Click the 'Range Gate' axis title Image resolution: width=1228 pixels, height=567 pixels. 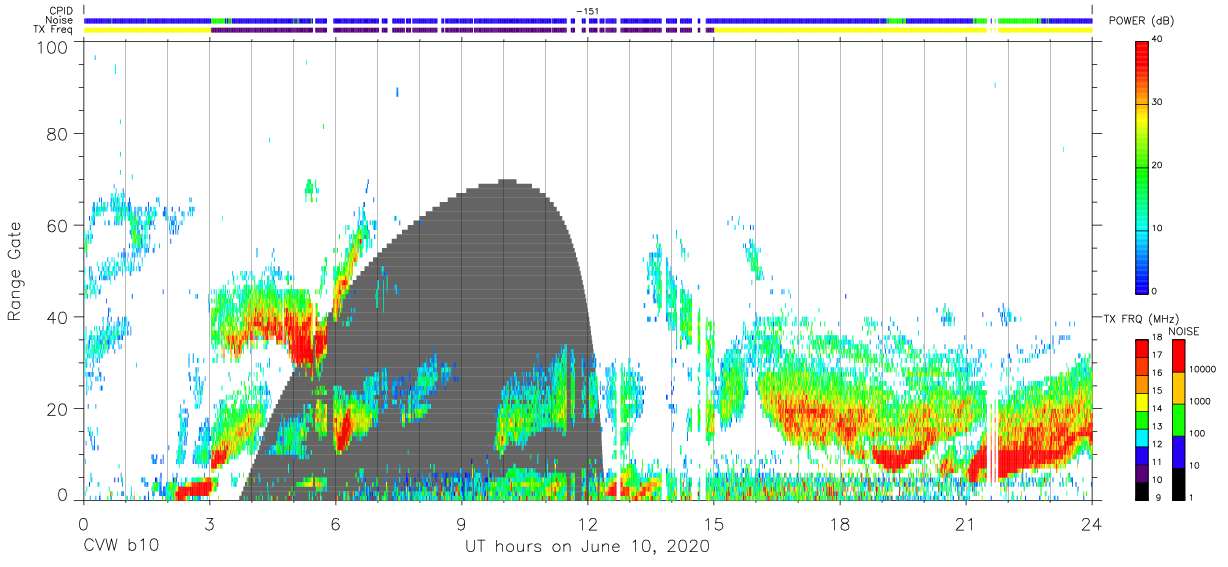point(15,272)
